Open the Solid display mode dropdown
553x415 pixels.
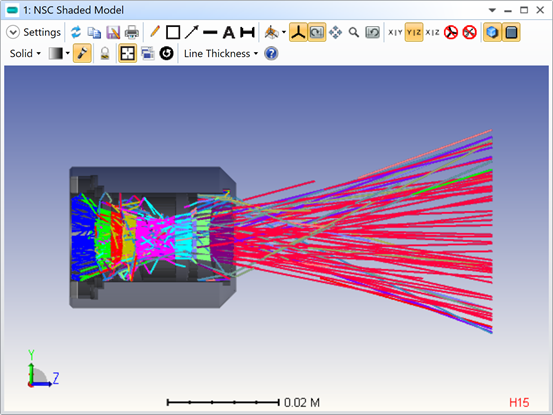(x=25, y=54)
